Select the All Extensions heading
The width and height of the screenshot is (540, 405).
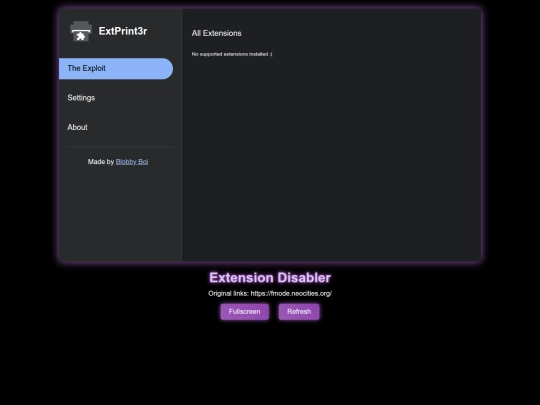[x=217, y=33]
